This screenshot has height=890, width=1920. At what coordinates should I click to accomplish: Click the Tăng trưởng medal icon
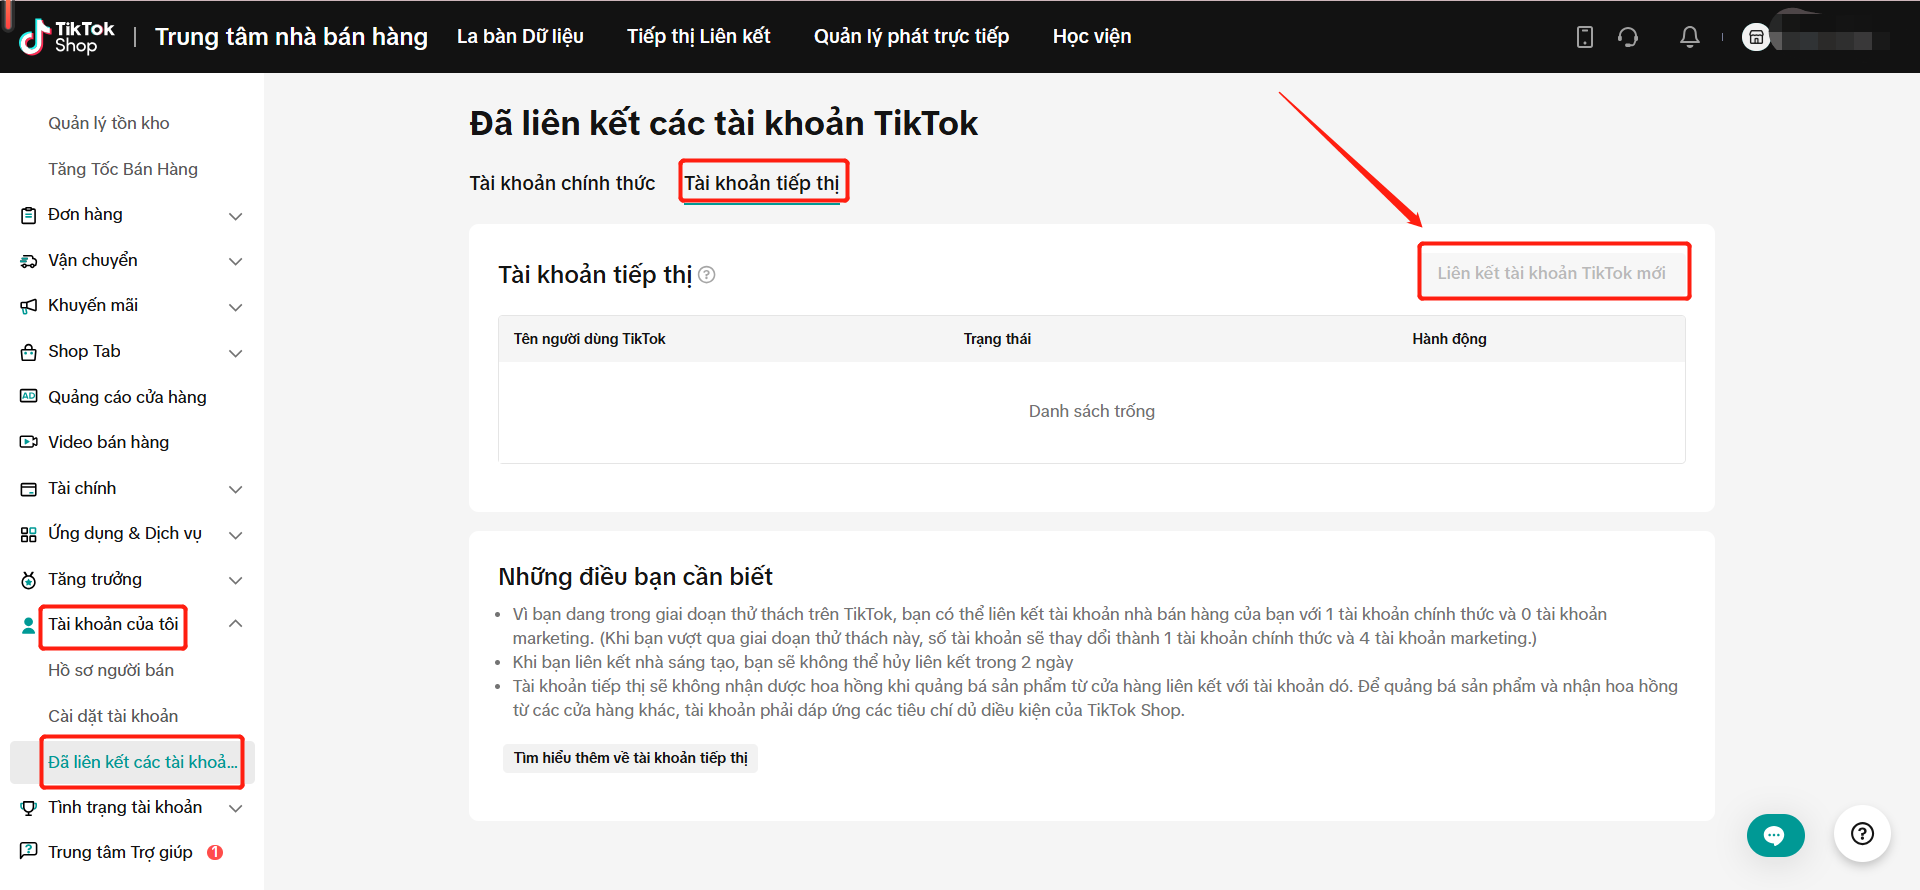pyautogui.click(x=29, y=580)
